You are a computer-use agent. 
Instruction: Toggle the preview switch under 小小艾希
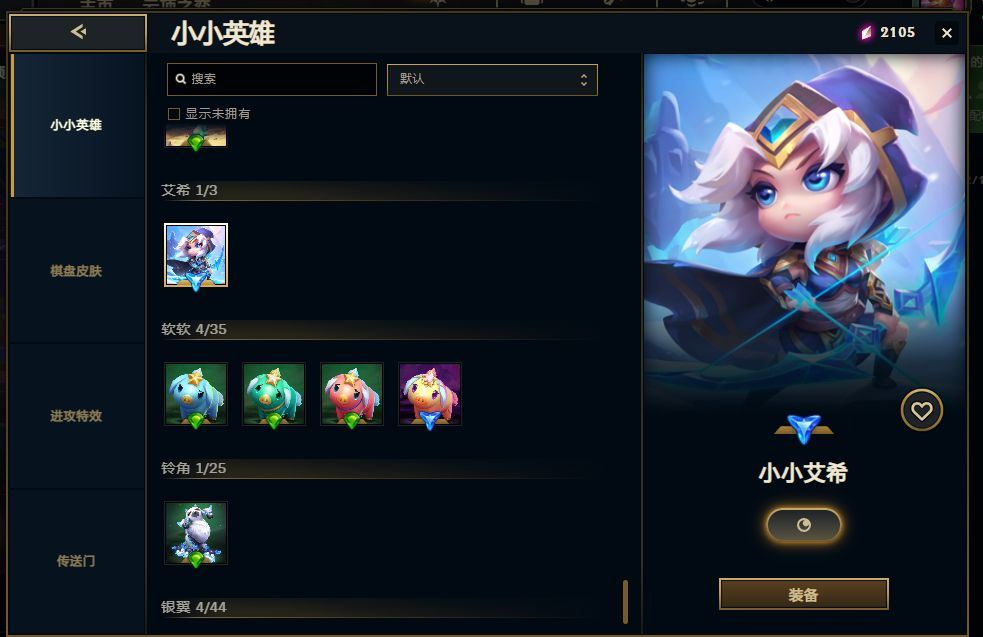804,525
